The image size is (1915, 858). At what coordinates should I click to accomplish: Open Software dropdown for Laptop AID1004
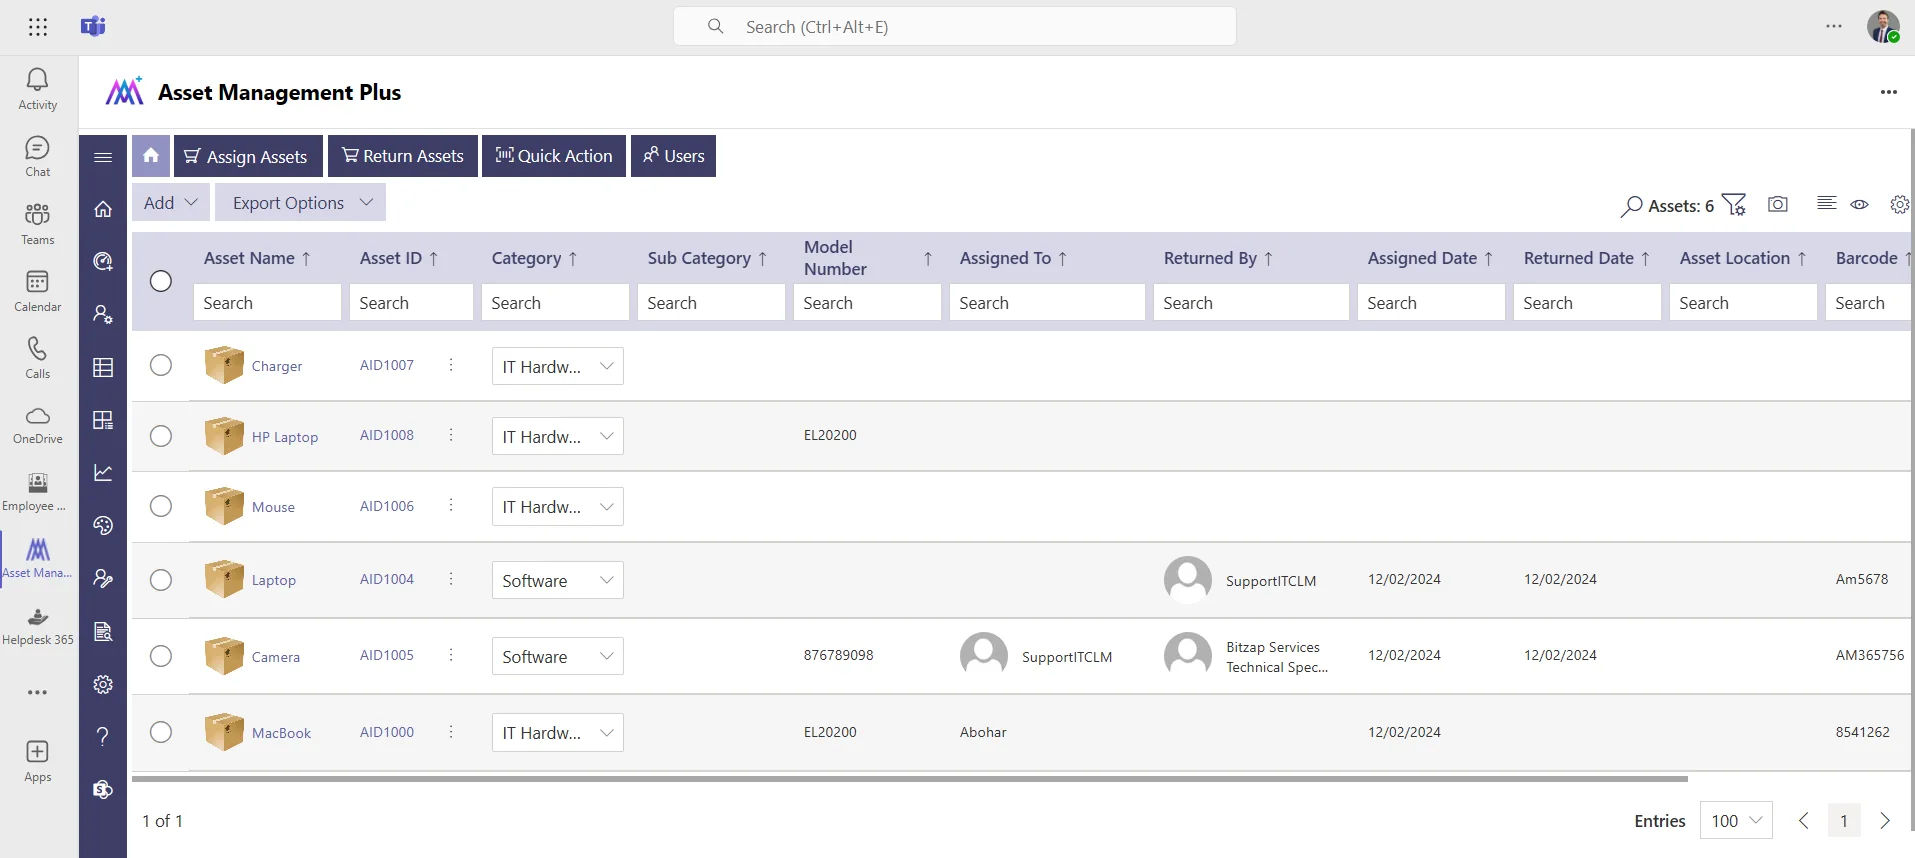pyautogui.click(x=558, y=580)
